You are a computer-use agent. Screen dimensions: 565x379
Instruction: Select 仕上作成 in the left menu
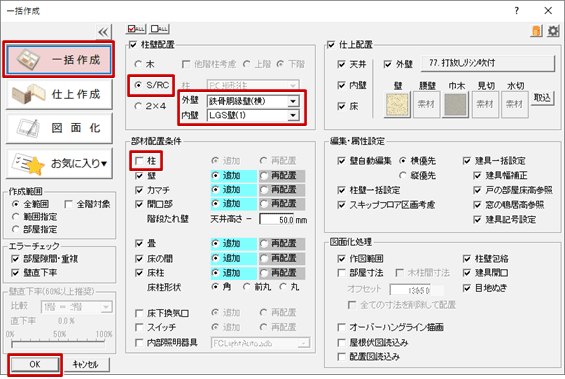(59, 94)
